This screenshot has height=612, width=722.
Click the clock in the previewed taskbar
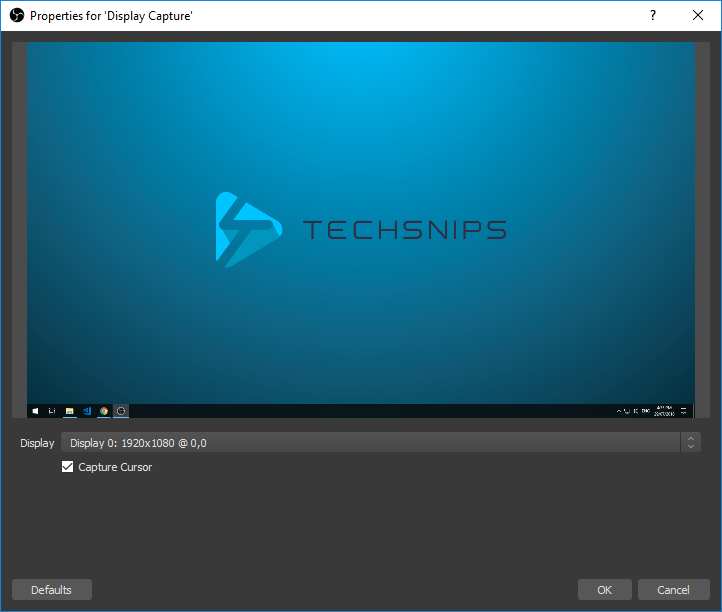point(664,411)
